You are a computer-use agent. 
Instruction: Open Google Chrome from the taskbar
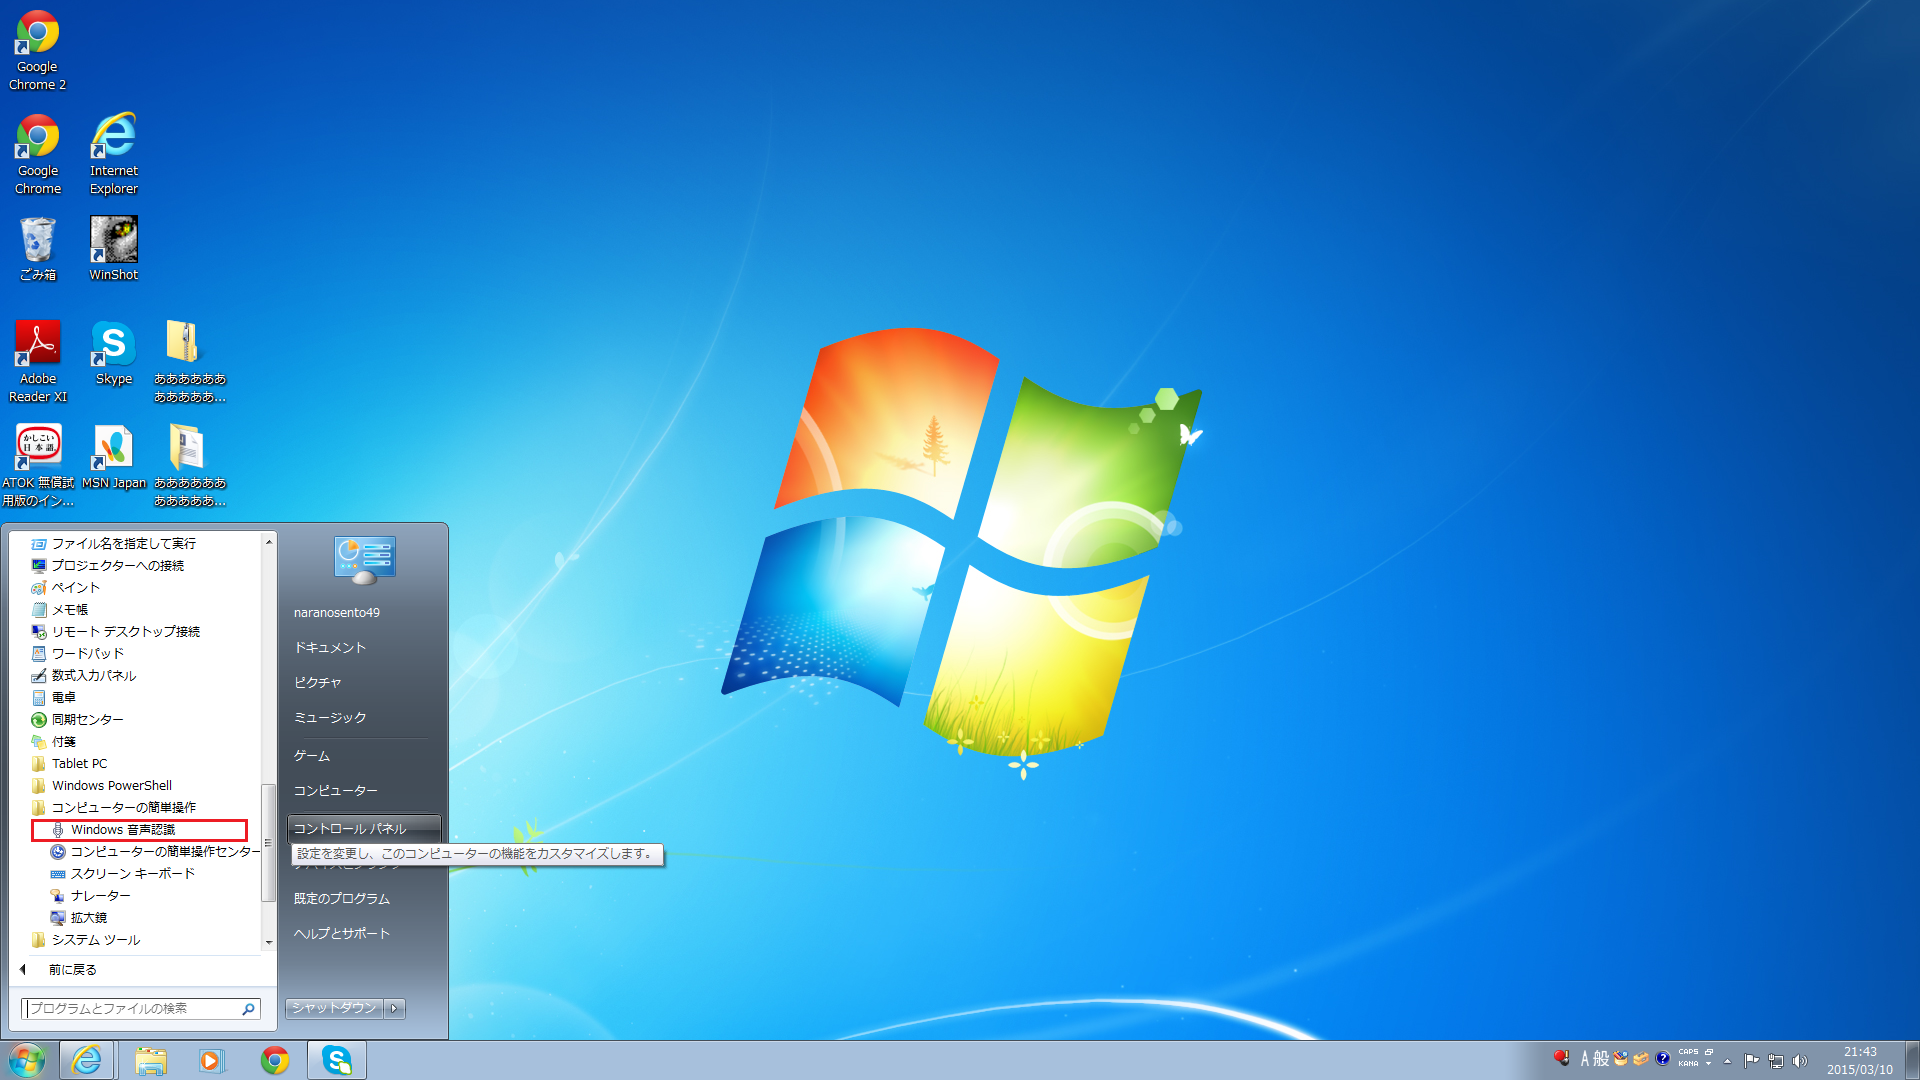coord(275,1060)
